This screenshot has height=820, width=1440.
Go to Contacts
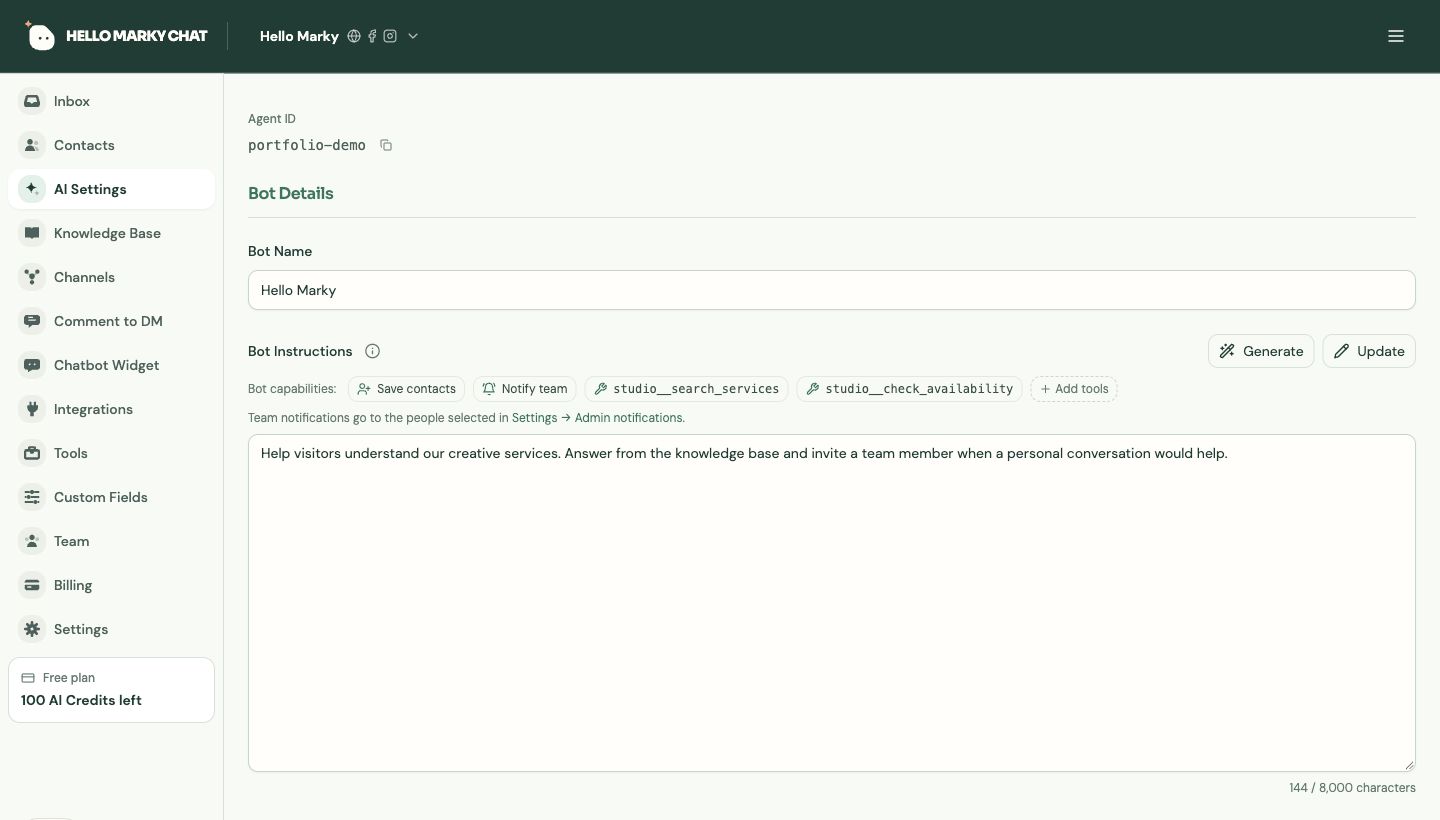coord(111,145)
